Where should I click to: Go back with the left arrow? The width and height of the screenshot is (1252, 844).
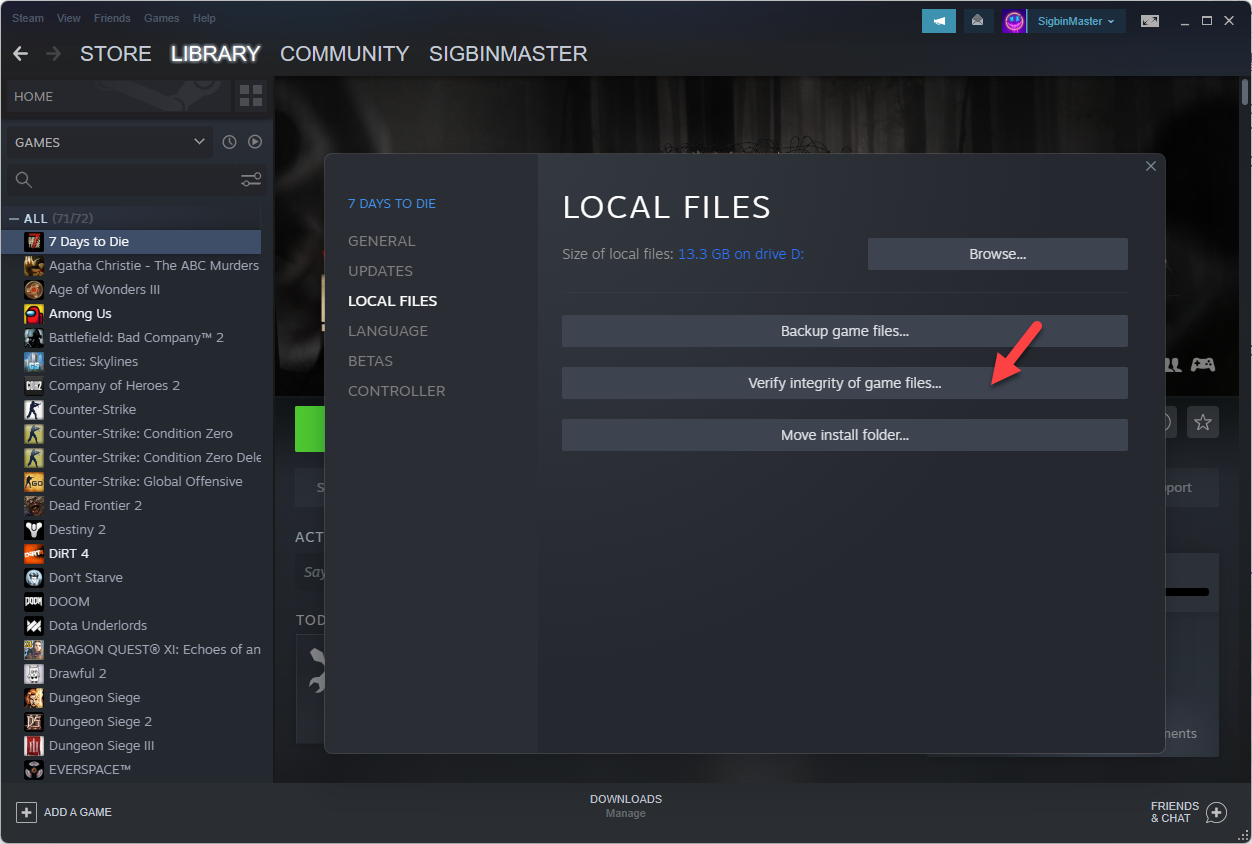[20, 53]
